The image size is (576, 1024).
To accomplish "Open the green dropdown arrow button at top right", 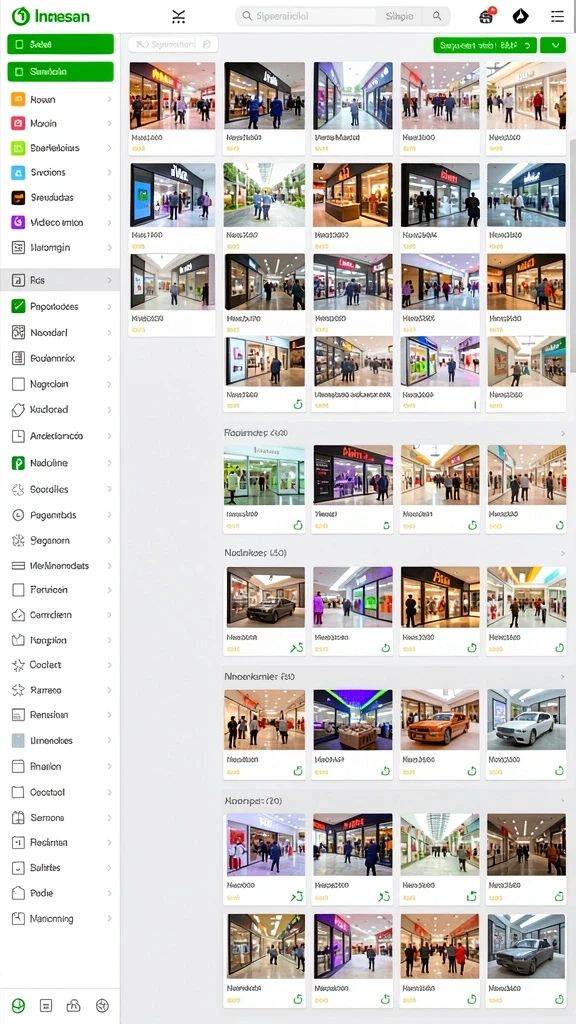I will (554, 44).
